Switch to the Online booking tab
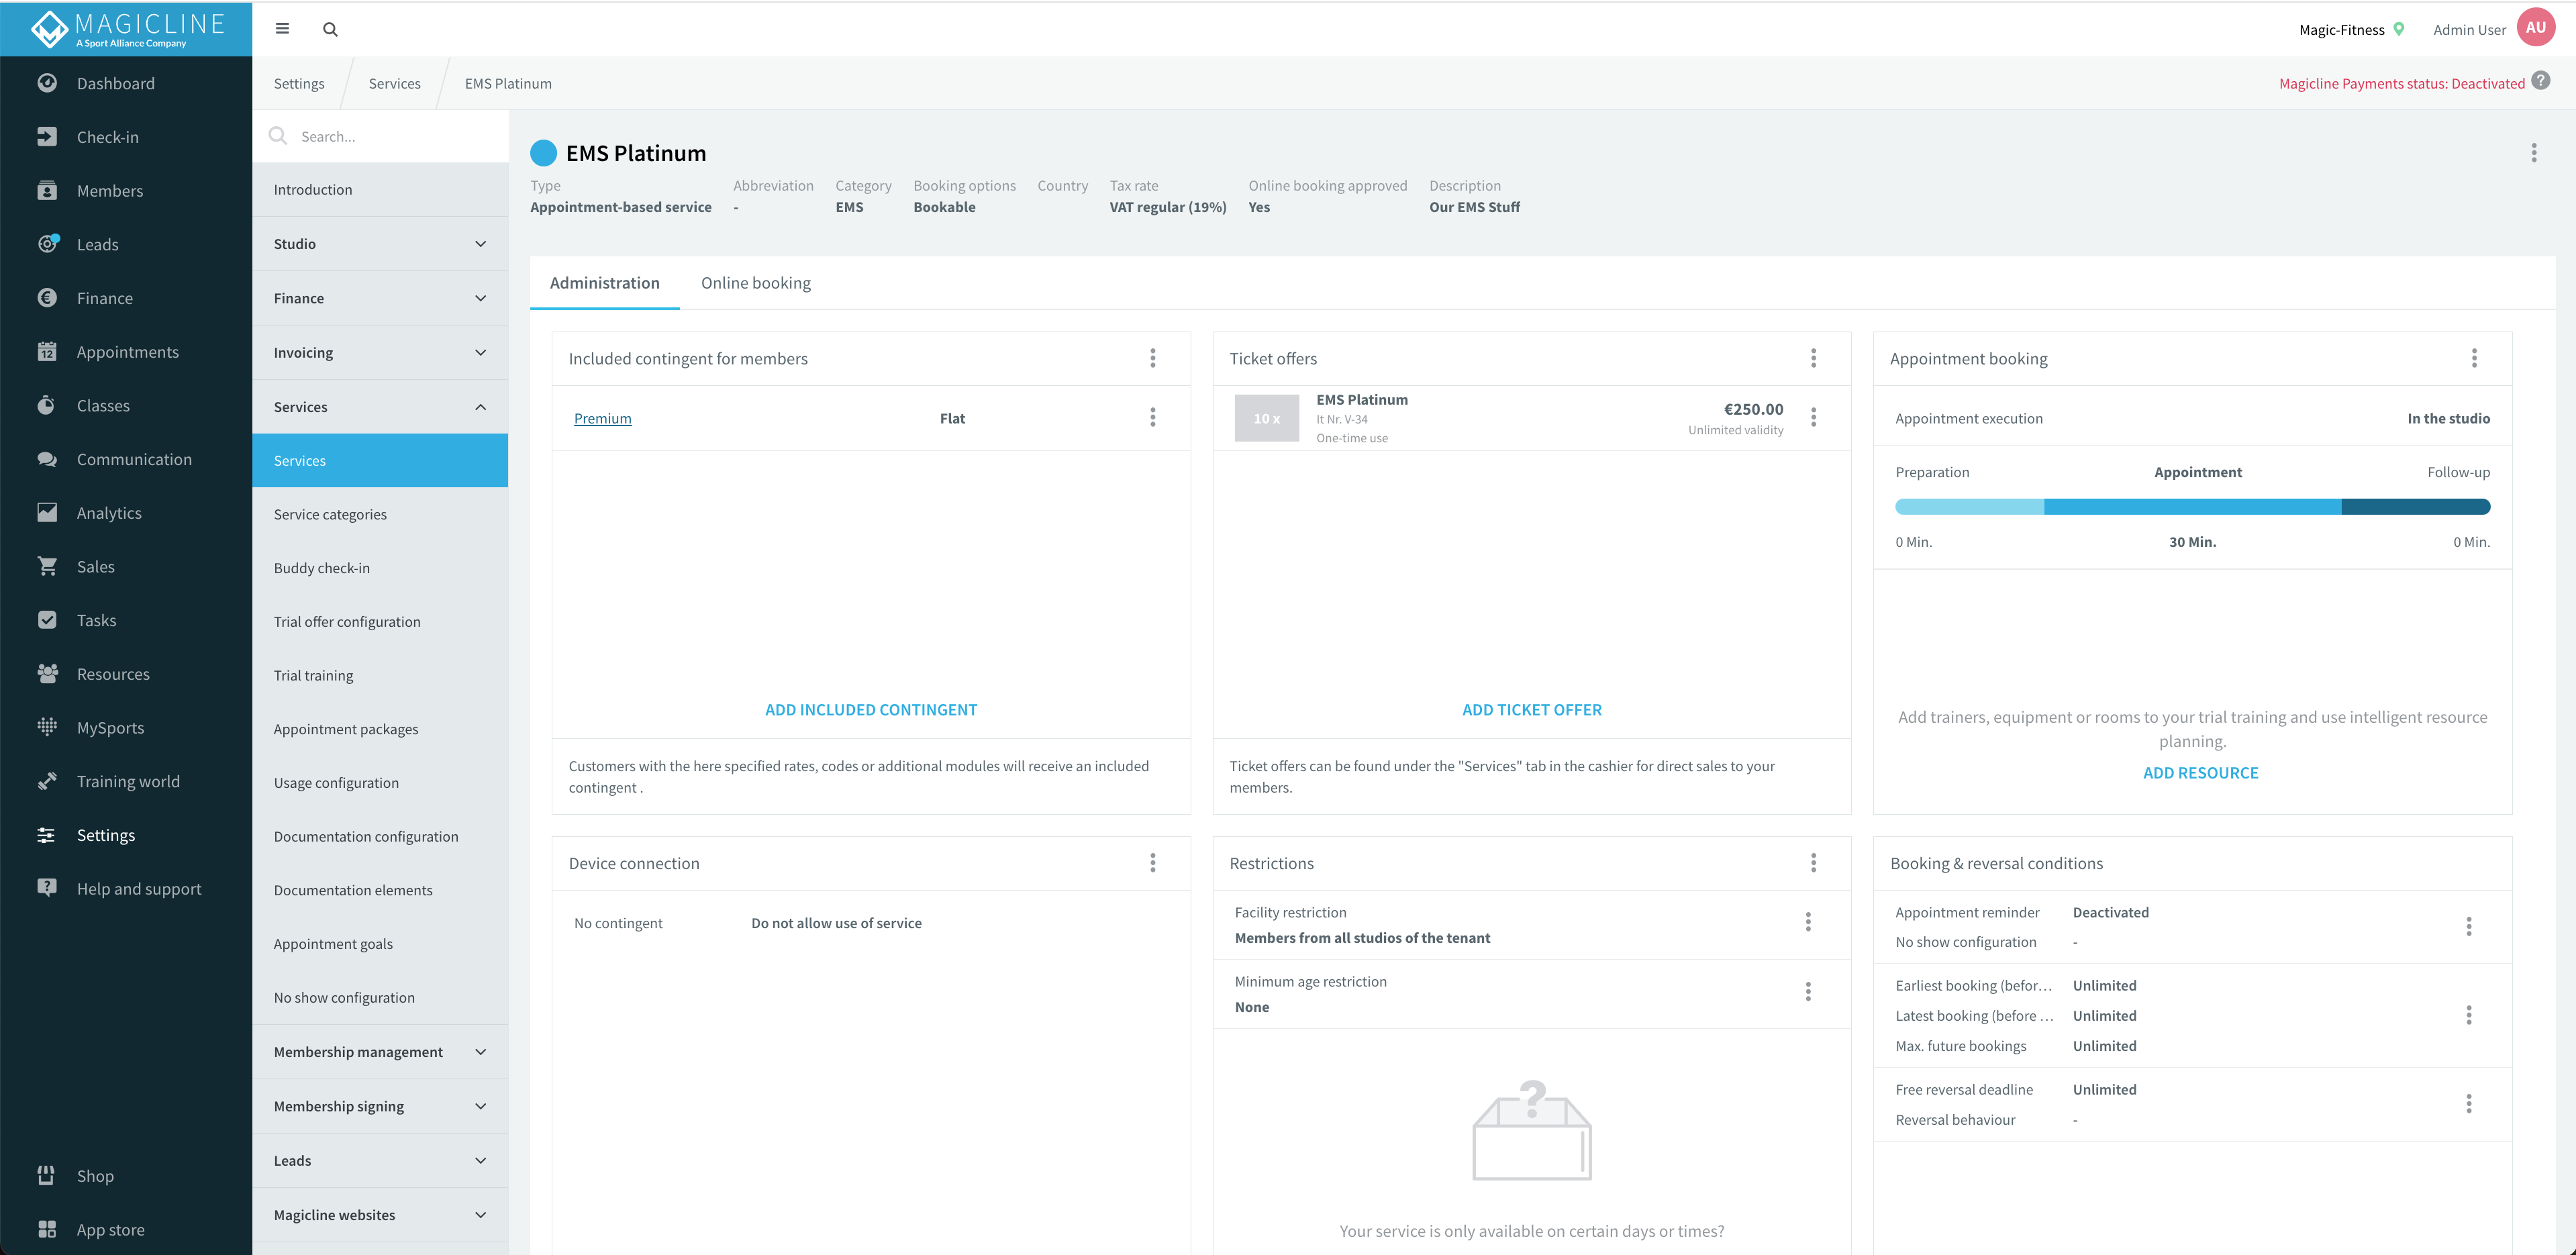Screen dimensions: 2576x1255 [755, 283]
